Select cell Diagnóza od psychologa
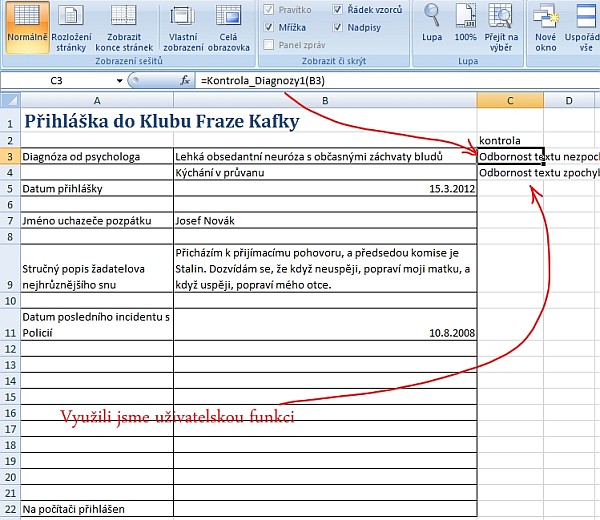Screen dimensions: 600x520 pyautogui.click(x=97, y=156)
